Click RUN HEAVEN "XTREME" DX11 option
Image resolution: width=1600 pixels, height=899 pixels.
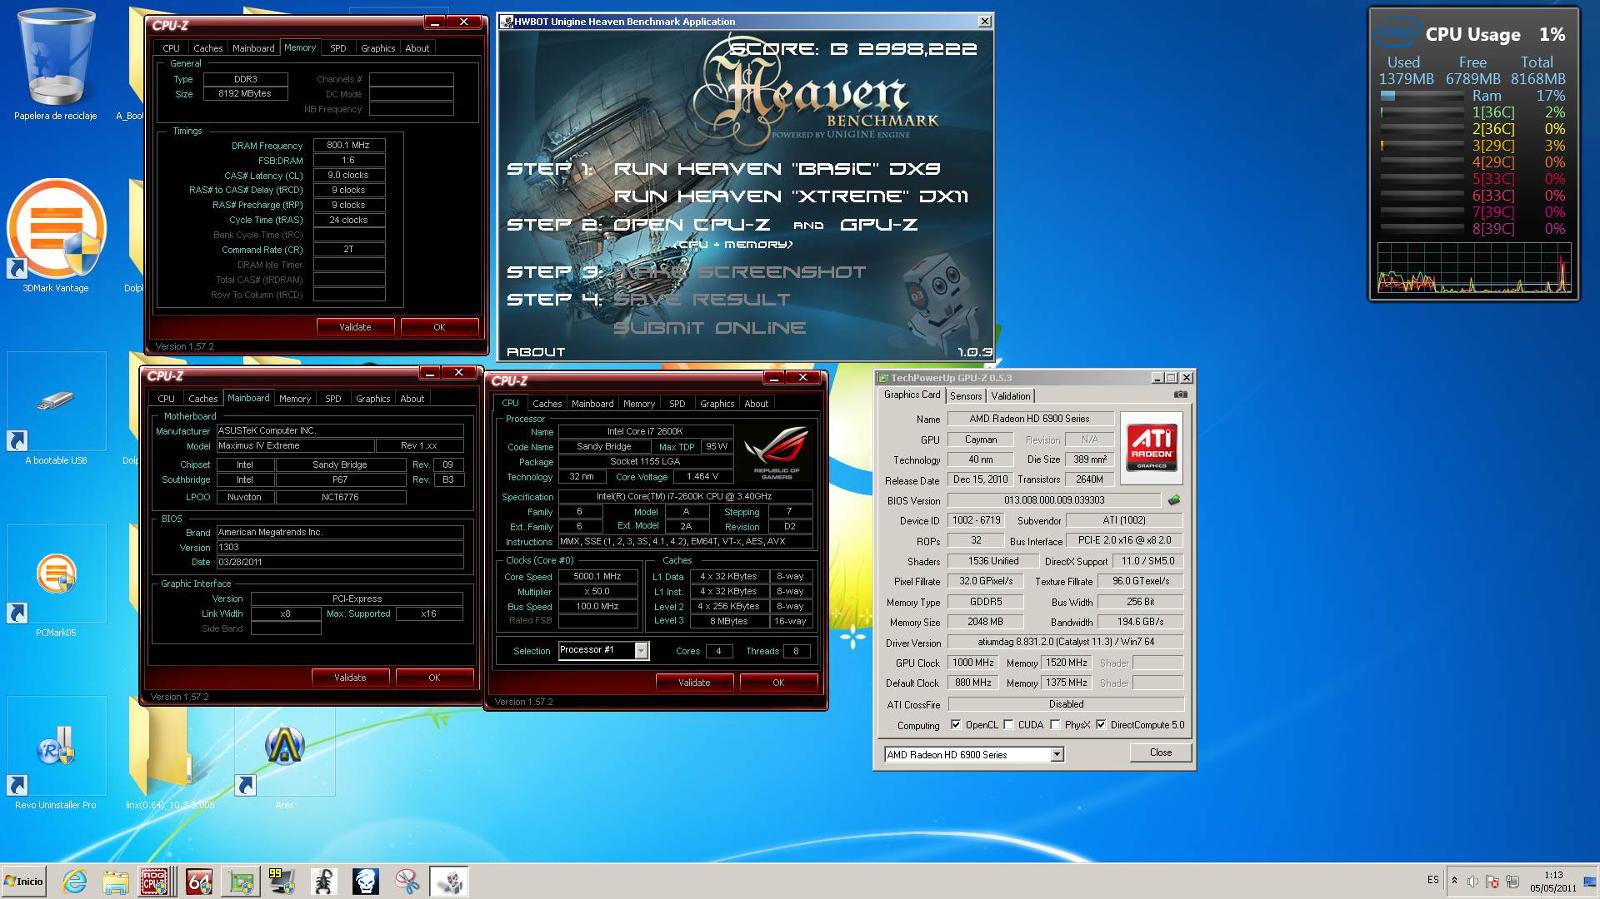[x=791, y=196]
